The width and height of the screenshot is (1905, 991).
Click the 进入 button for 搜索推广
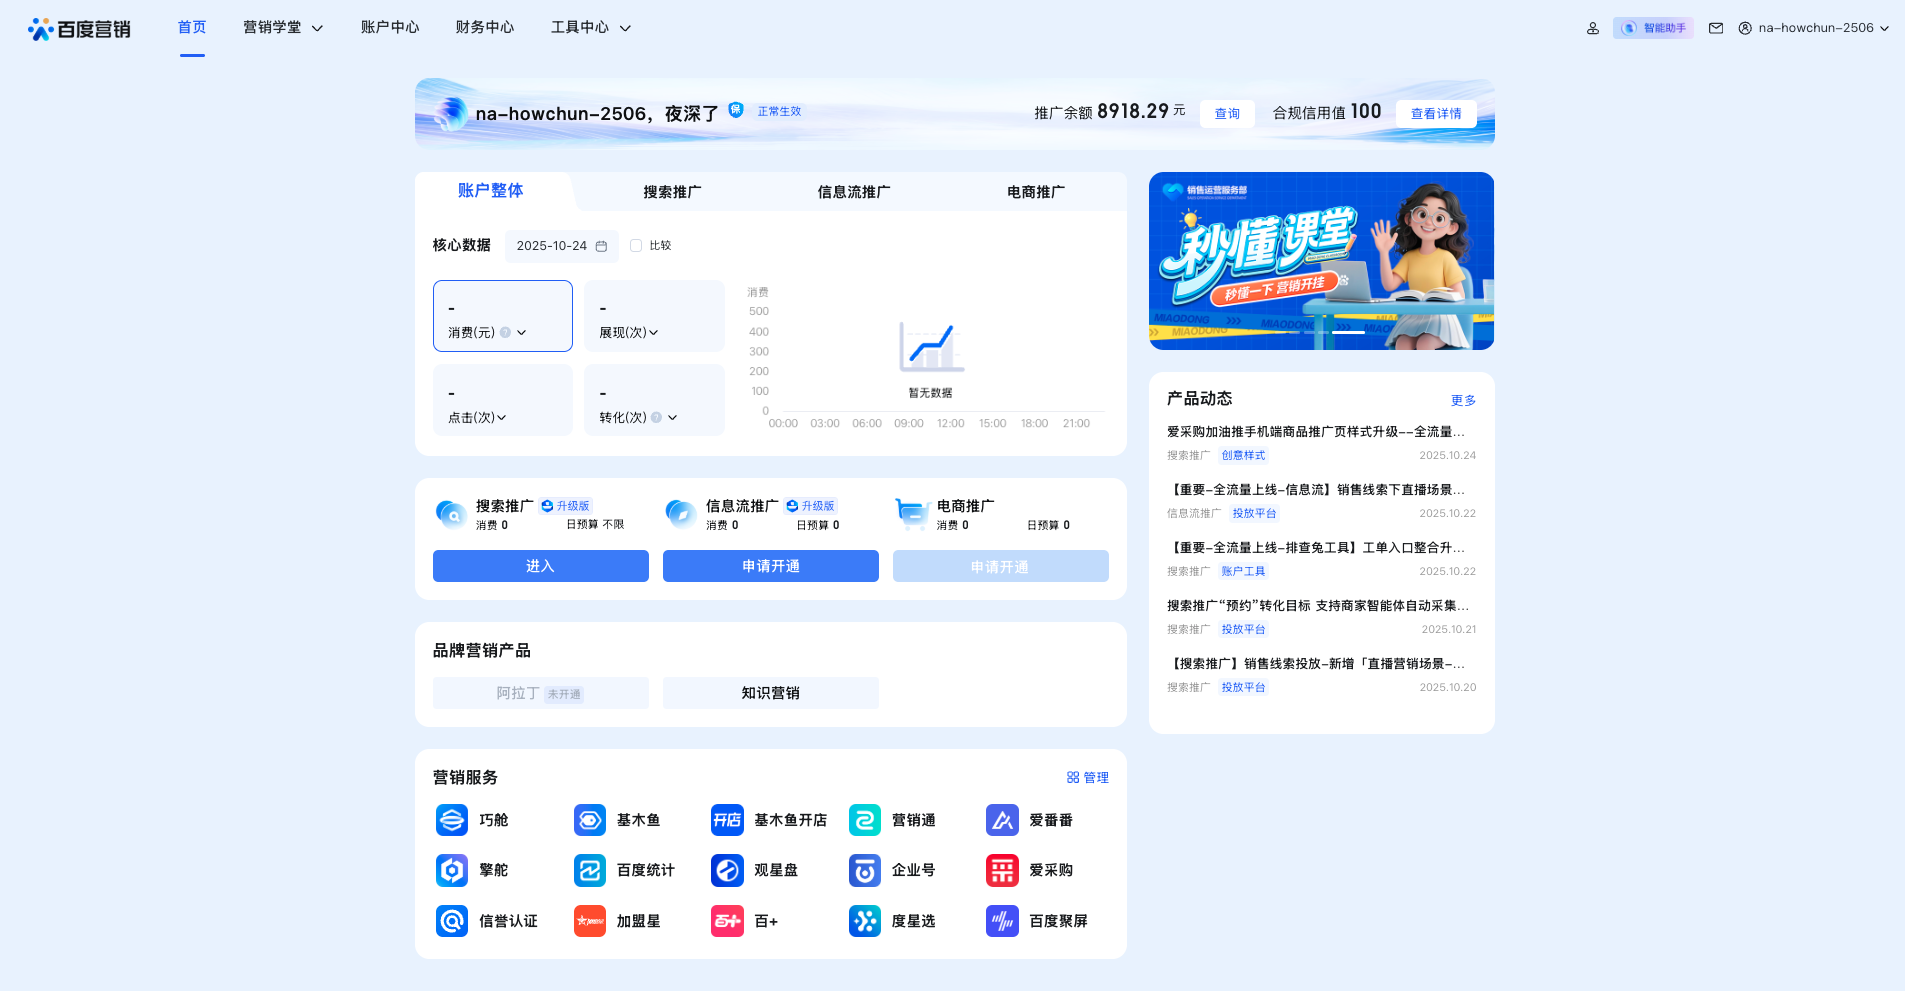click(540, 566)
